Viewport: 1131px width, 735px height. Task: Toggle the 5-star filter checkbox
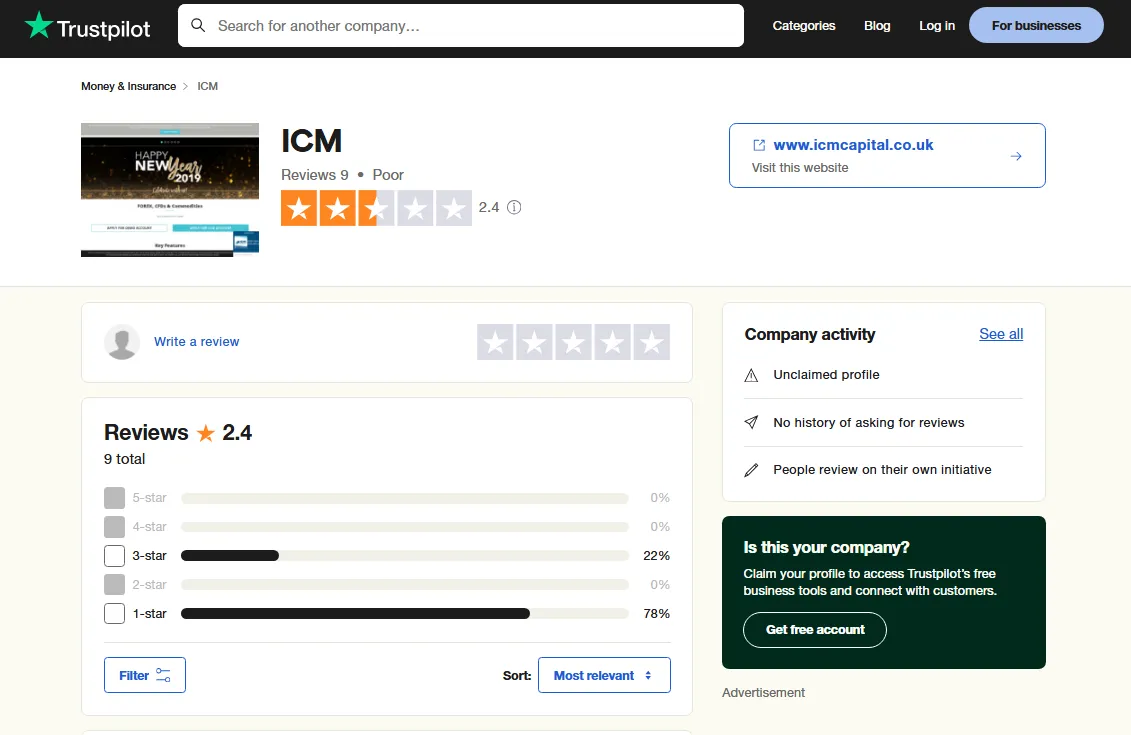tap(115, 498)
